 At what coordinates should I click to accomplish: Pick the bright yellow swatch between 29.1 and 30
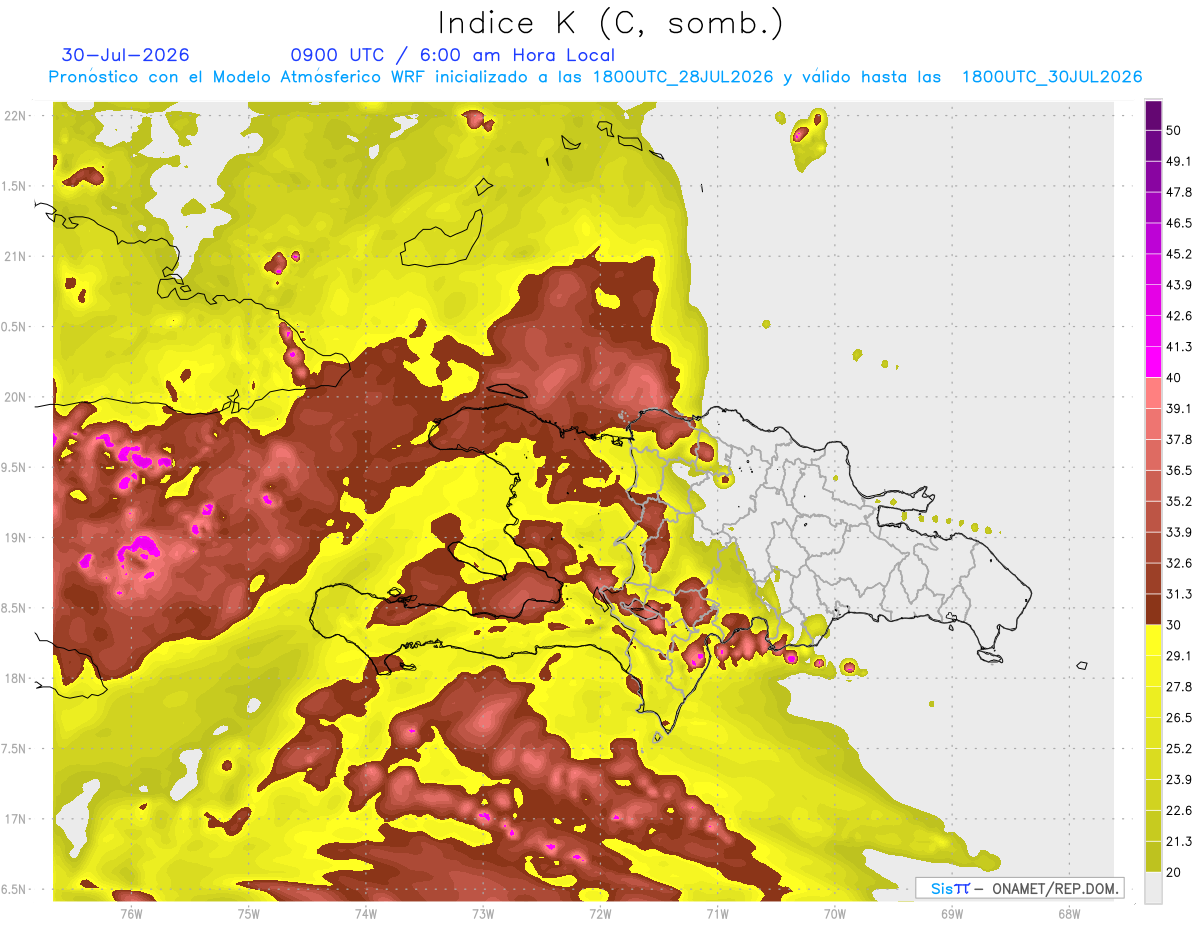1153,641
